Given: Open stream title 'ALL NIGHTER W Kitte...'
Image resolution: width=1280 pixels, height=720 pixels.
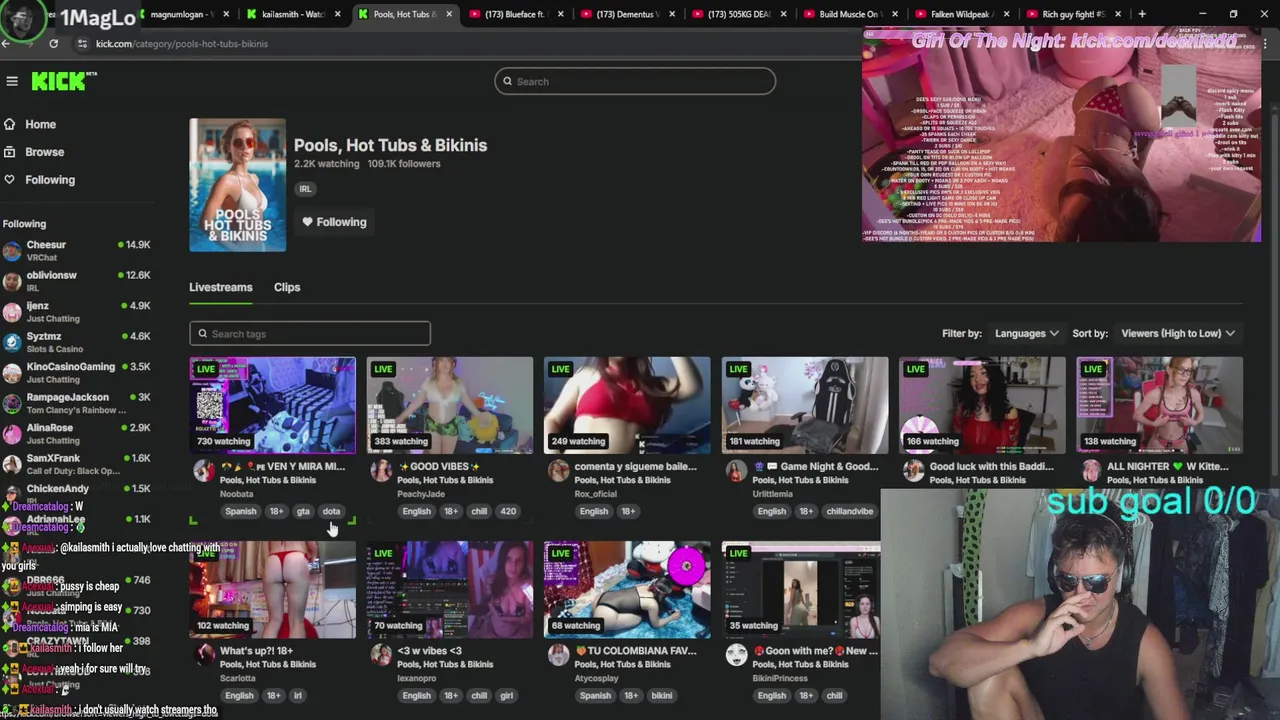Looking at the screenshot, I should tap(1167, 466).
